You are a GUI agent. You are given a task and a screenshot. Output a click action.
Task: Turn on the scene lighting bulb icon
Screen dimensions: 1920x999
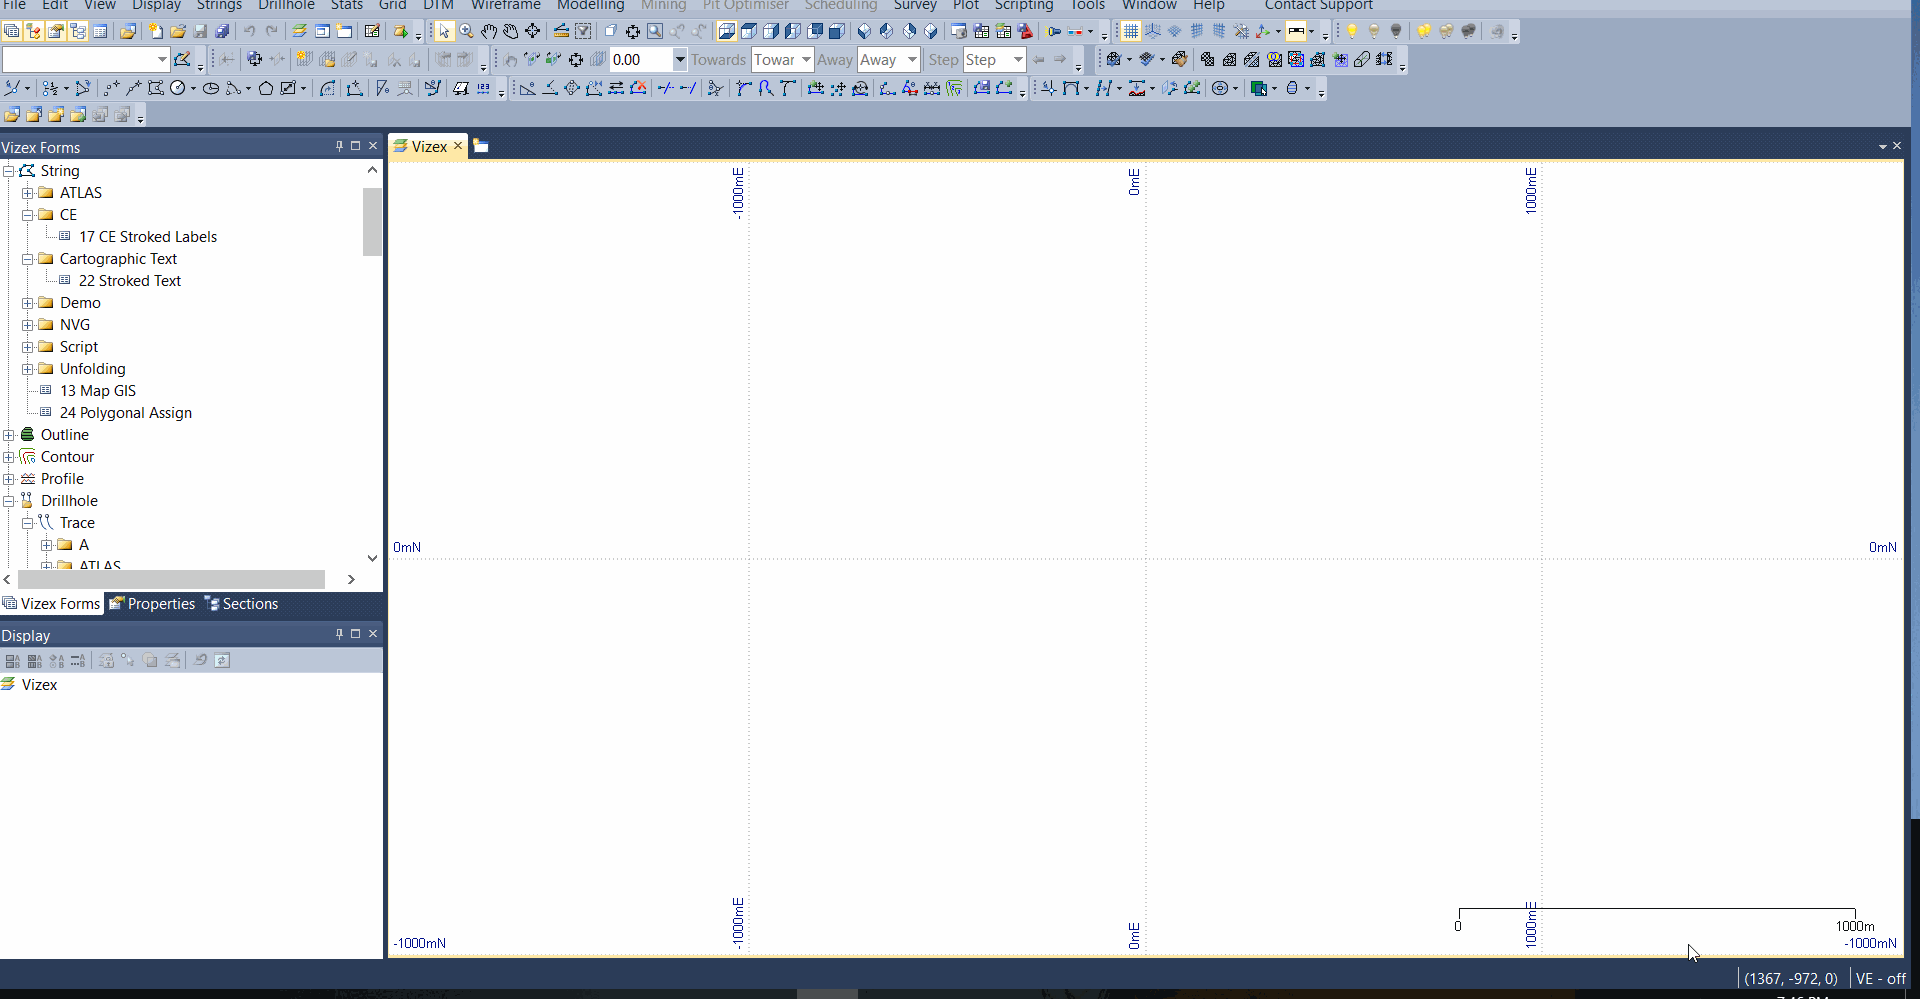tap(1353, 31)
